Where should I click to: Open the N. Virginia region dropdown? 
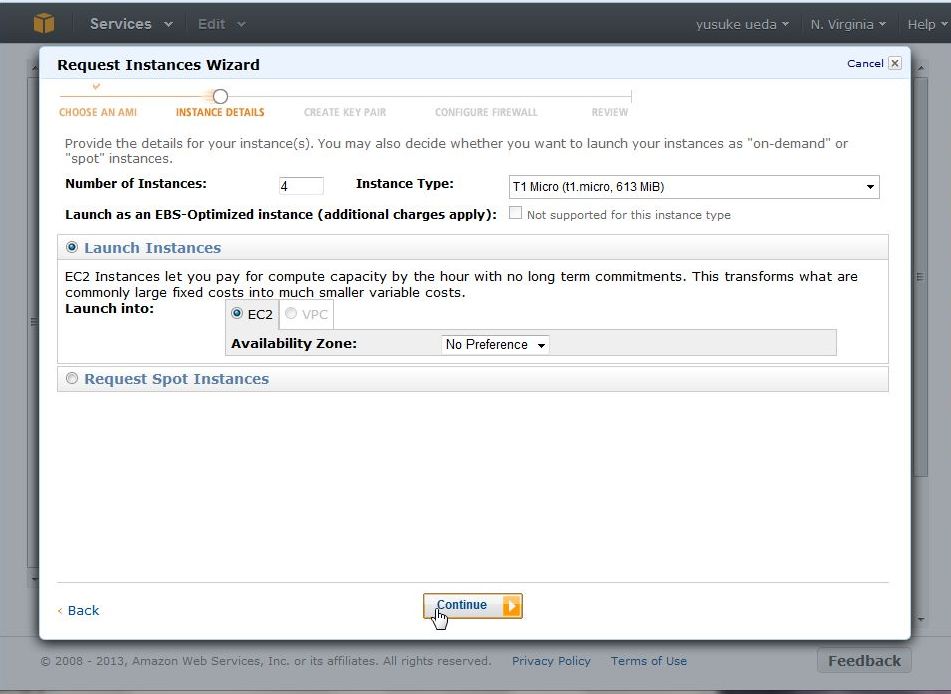(848, 24)
